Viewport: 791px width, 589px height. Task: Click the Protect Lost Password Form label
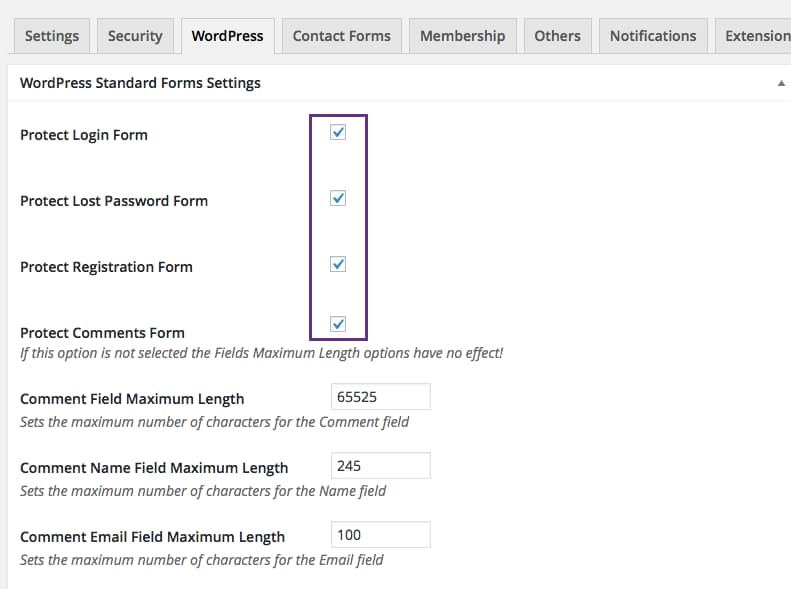tap(114, 201)
